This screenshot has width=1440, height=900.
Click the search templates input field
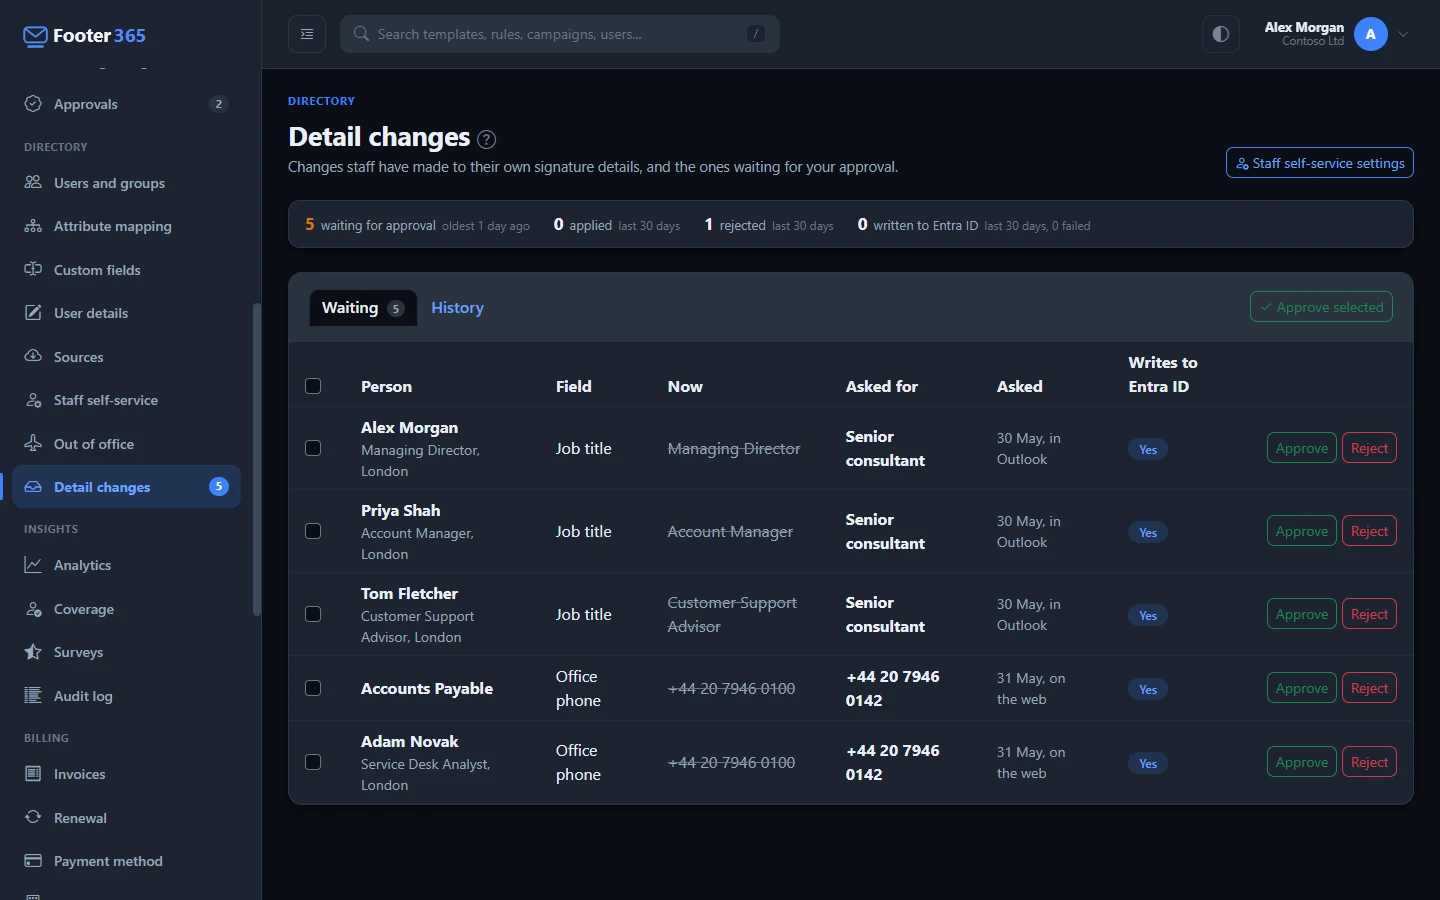(x=560, y=34)
